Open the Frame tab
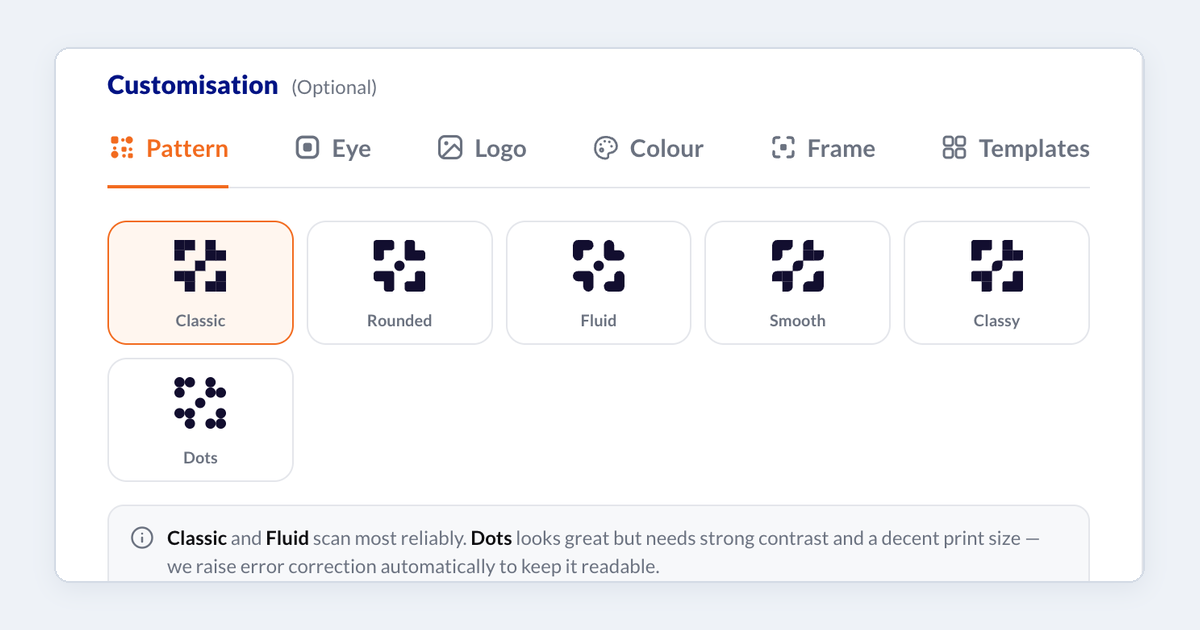 tap(823, 149)
